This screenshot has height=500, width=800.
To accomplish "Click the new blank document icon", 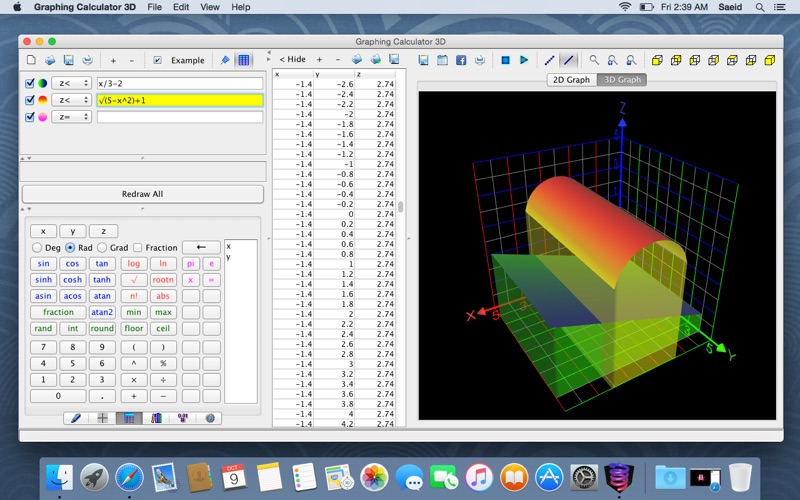I will point(33,60).
